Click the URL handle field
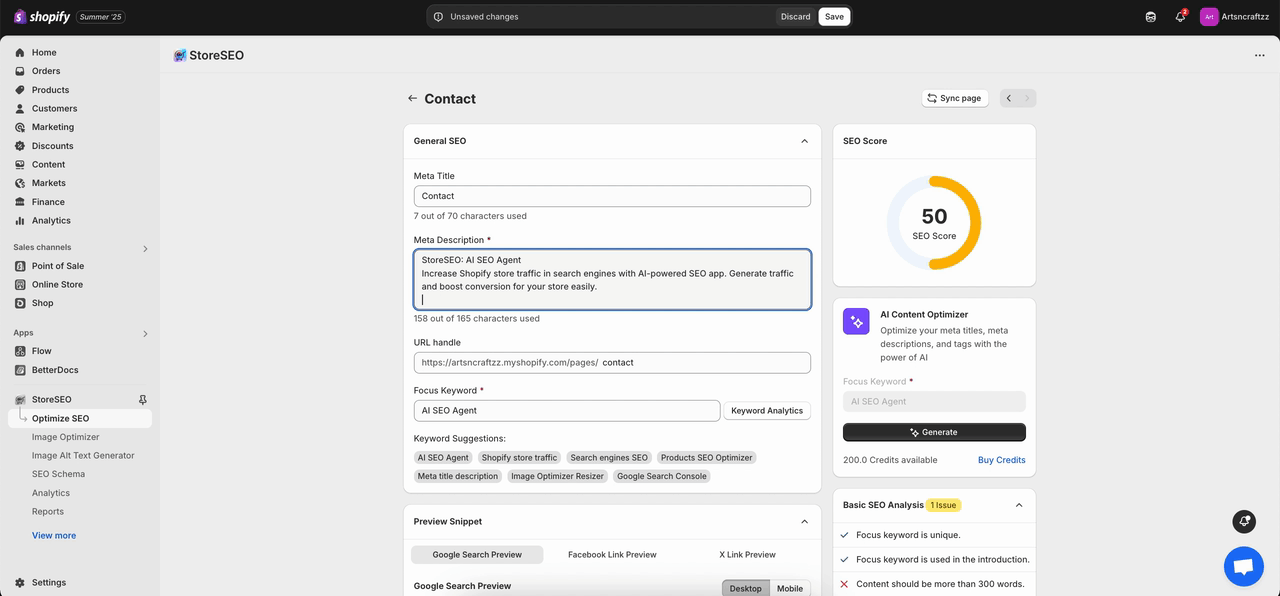The image size is (1280, 596). point(612,362)
